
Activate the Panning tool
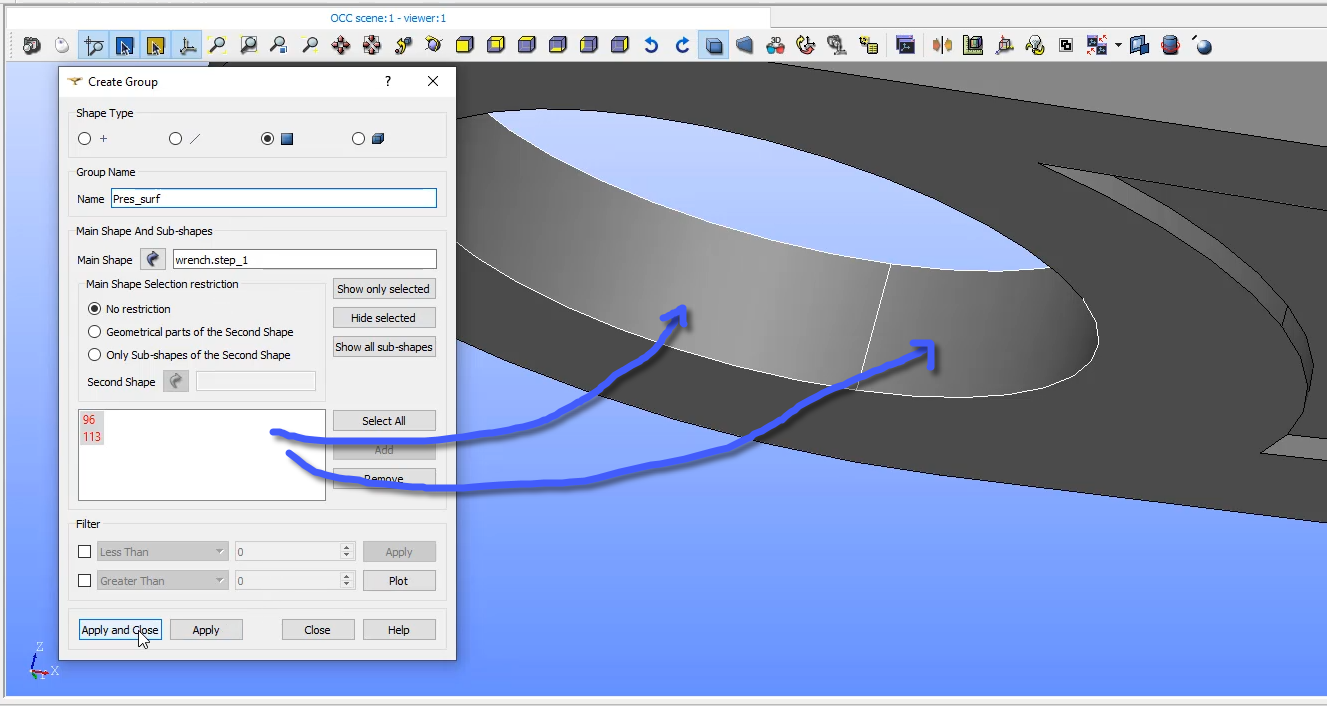coord(340,44)
